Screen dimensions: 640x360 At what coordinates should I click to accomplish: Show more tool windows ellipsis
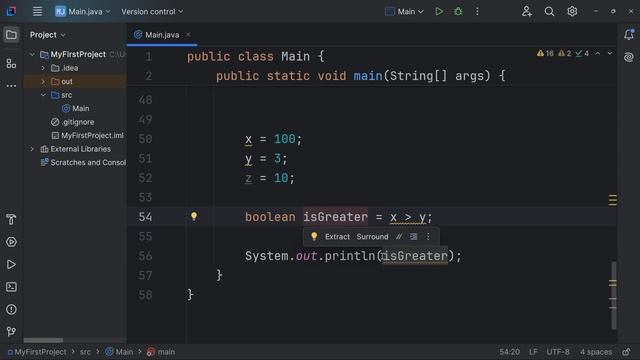(11, 86)
